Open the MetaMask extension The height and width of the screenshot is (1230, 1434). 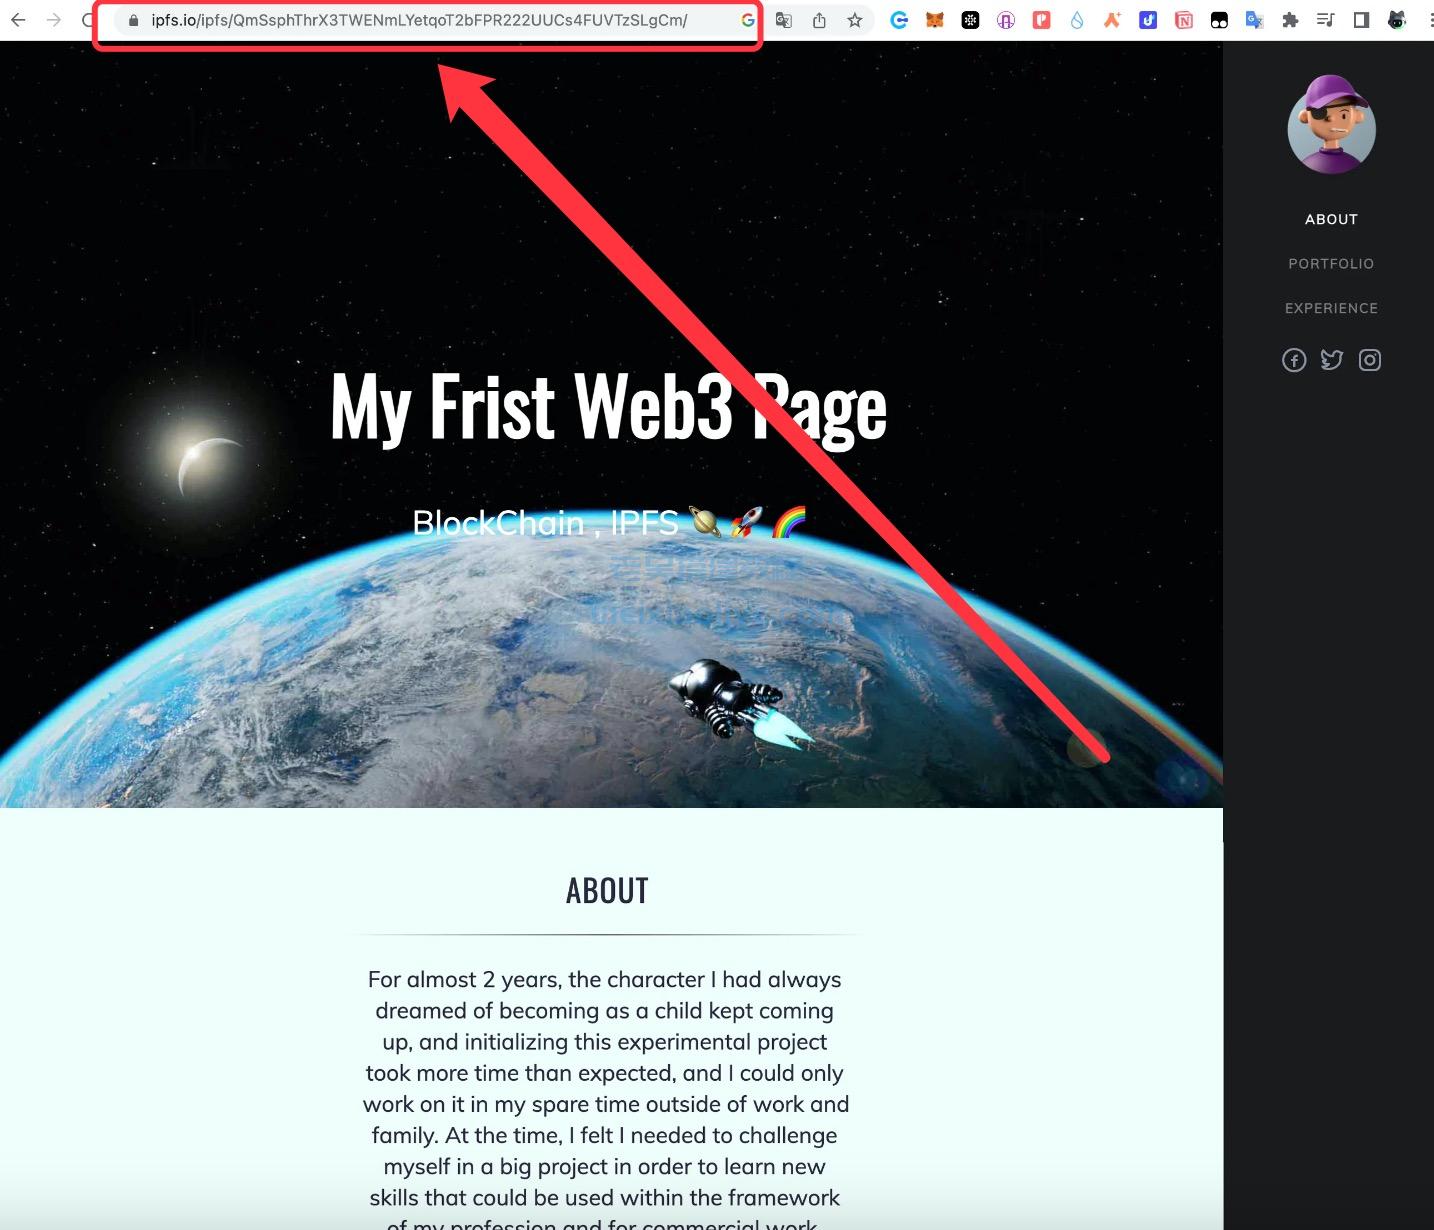(934, 19)
